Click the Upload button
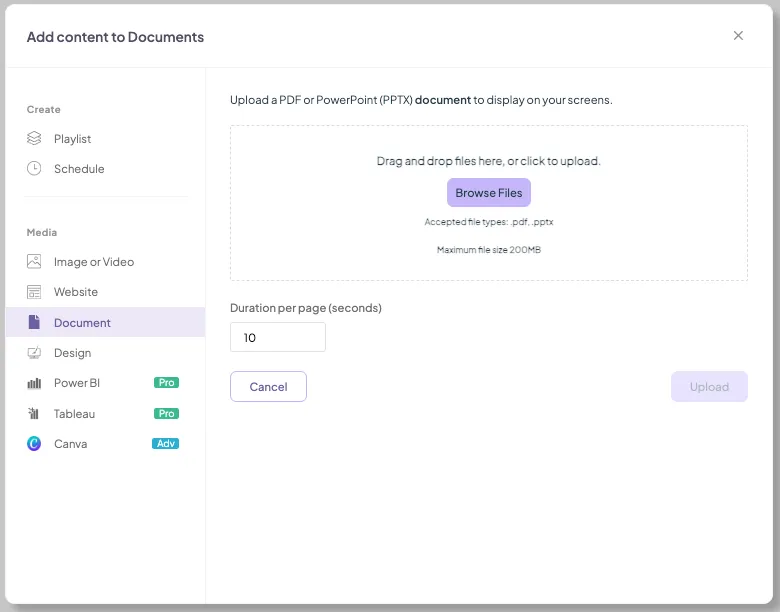Viewport: 780px width, 612px height. 709,387
